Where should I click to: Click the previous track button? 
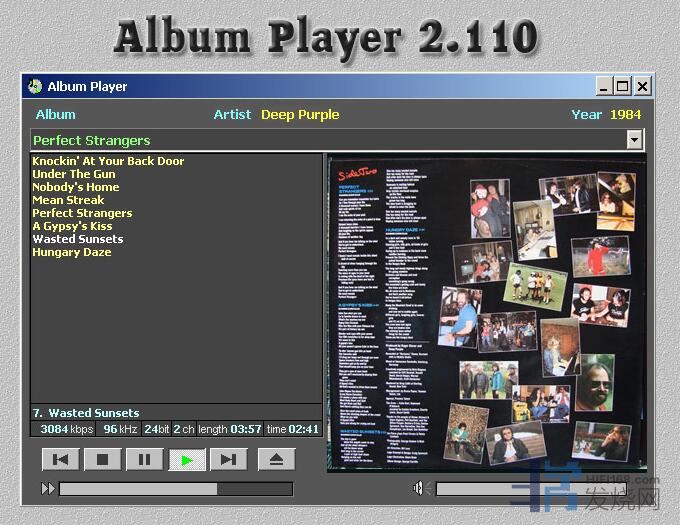point(61,460)
